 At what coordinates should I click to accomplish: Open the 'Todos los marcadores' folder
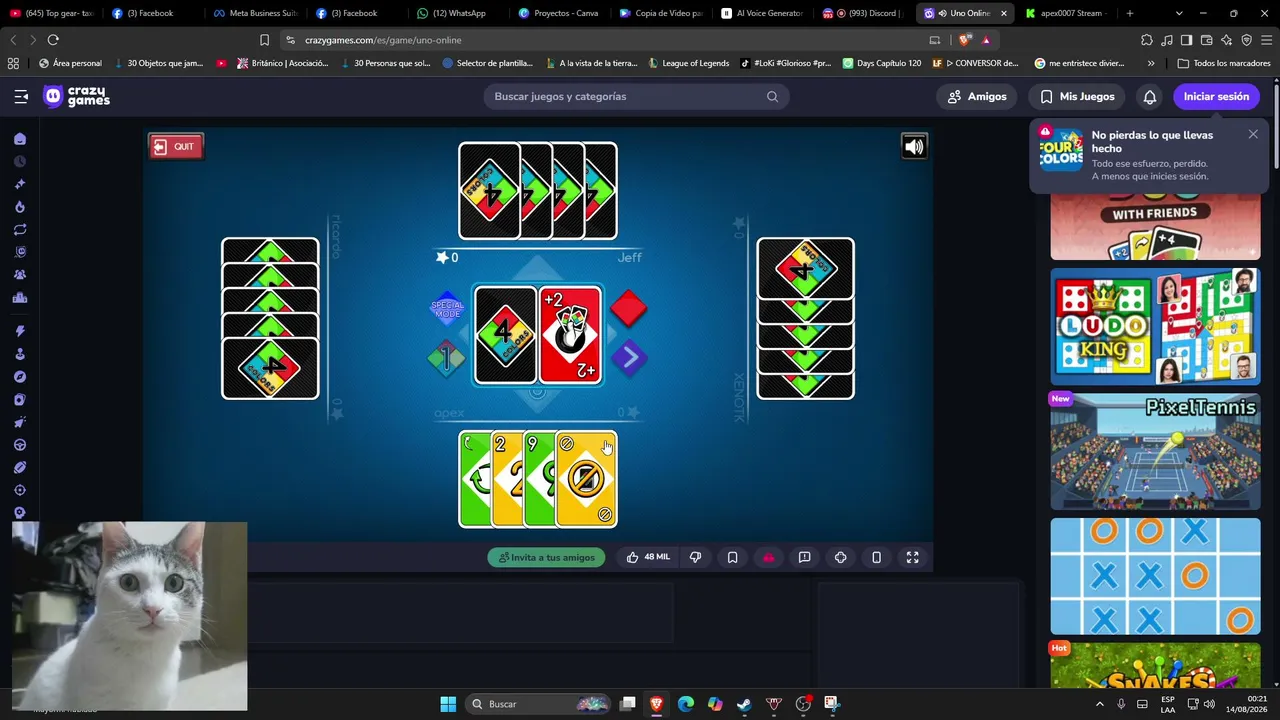point(1224,63)
